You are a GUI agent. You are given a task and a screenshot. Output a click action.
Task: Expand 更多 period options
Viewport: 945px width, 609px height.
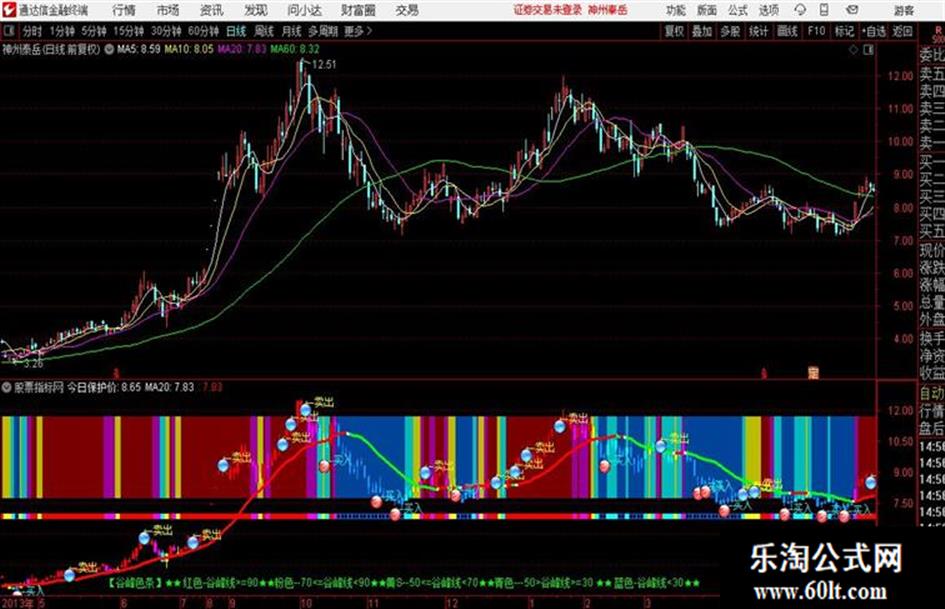[358, 31]
